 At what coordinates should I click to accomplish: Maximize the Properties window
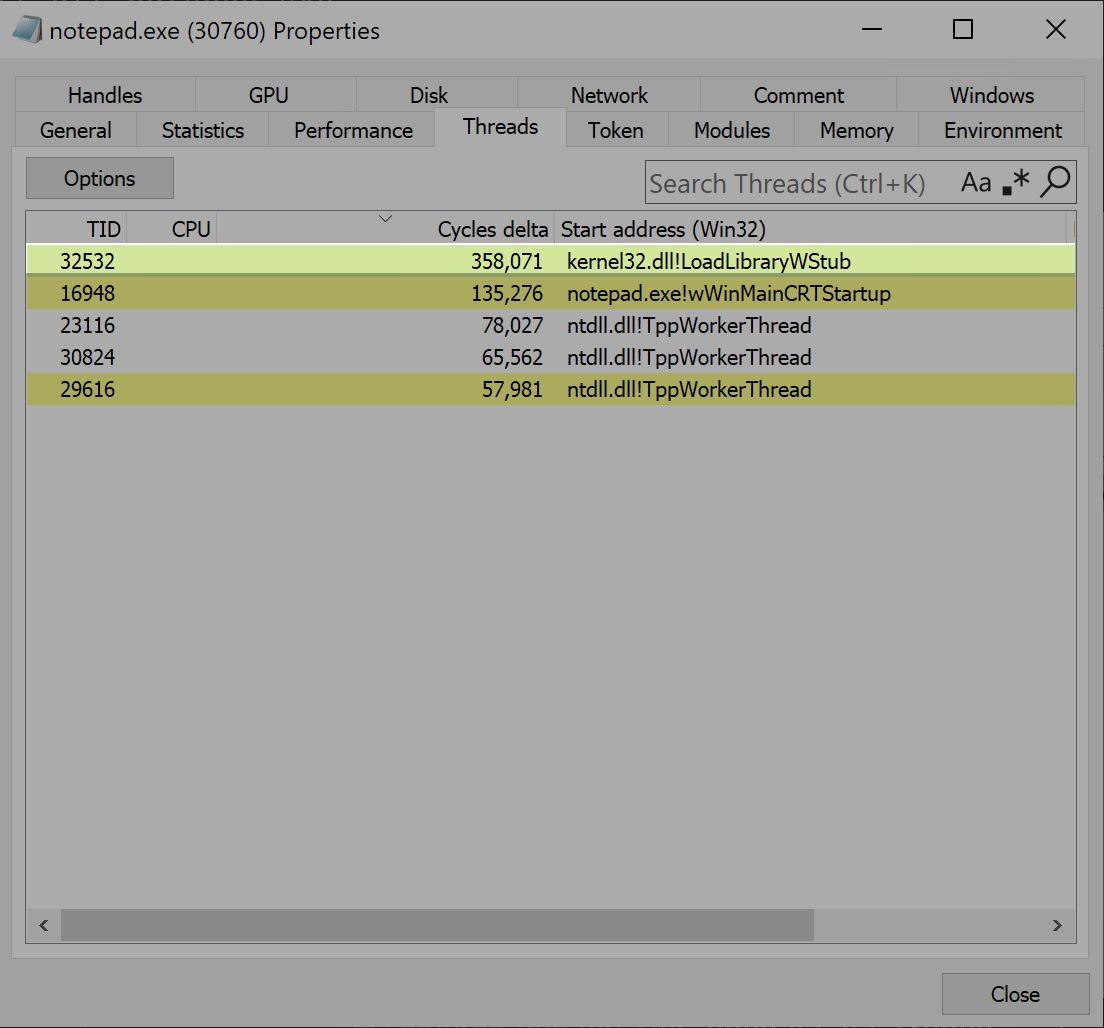(962, 30)
